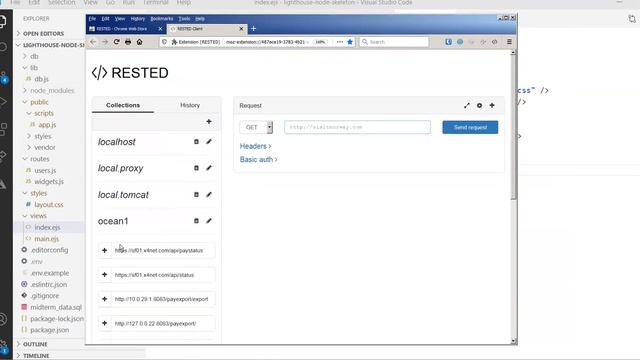Open the browser Help menu
The width and height of the screenshot is (640, 360).
200,19
